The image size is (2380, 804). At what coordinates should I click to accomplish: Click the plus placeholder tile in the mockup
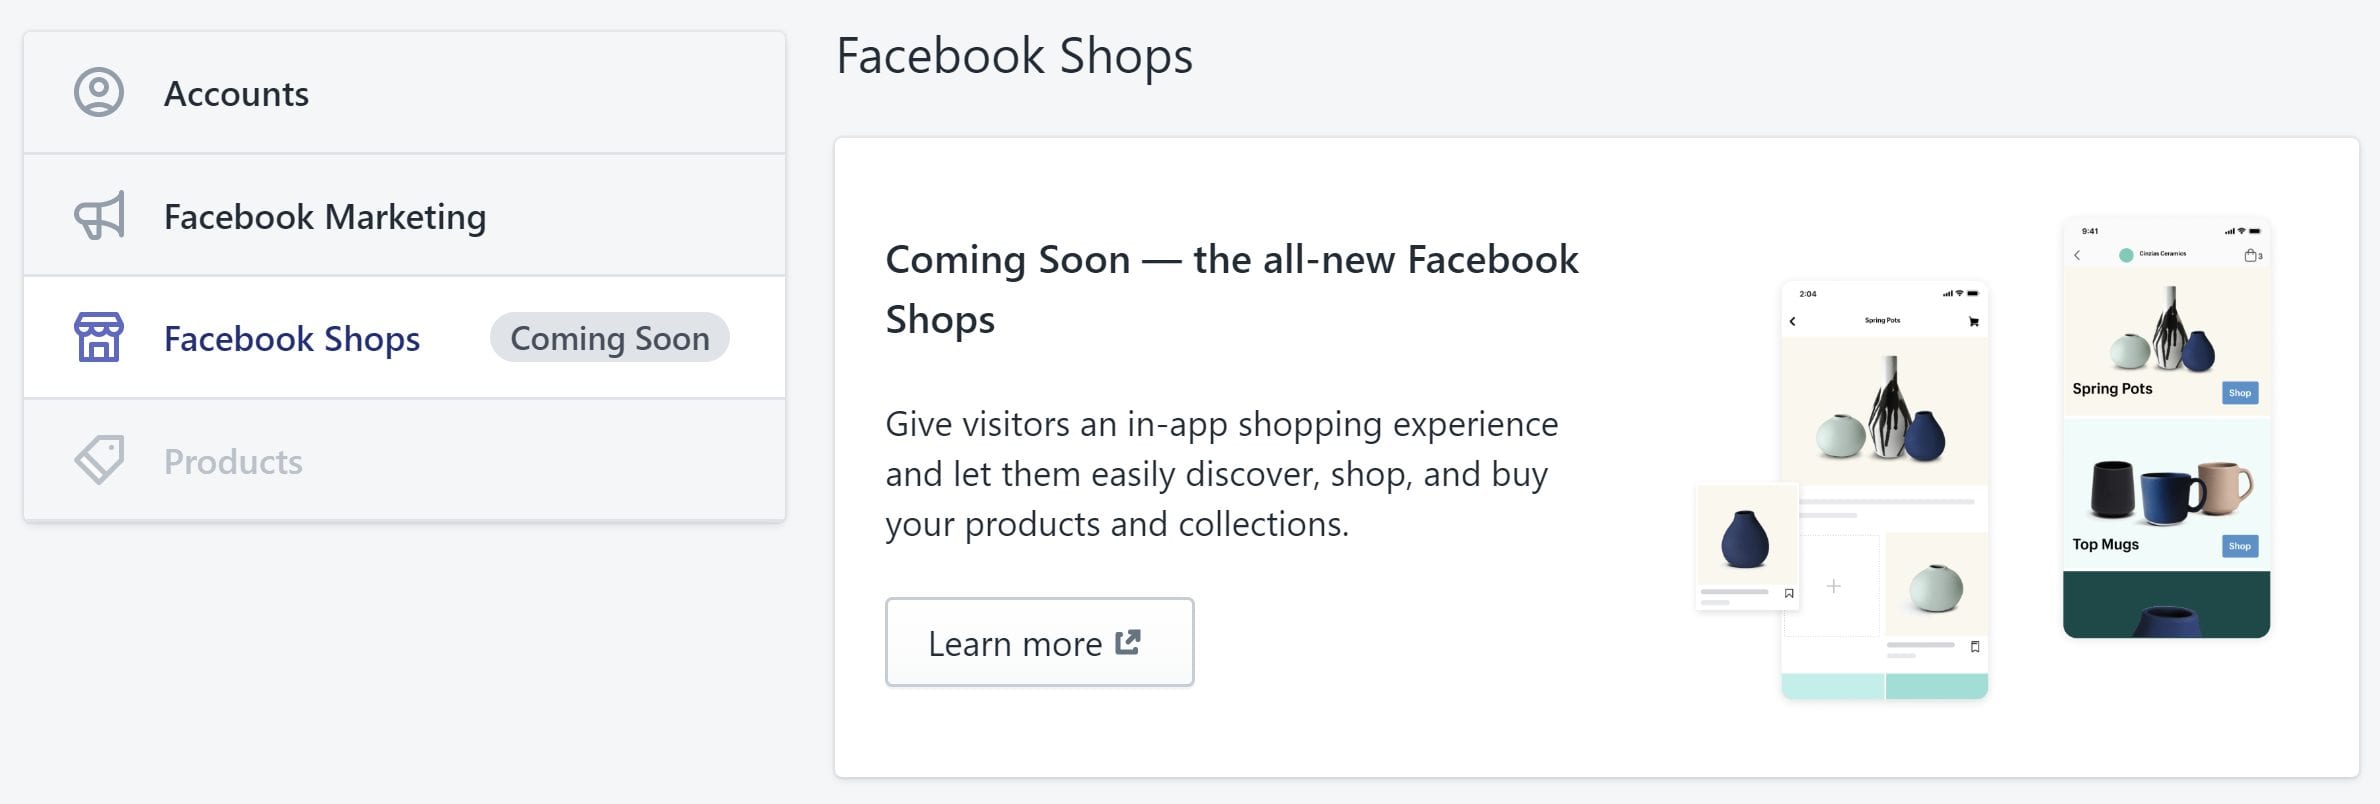(1833, 586)
